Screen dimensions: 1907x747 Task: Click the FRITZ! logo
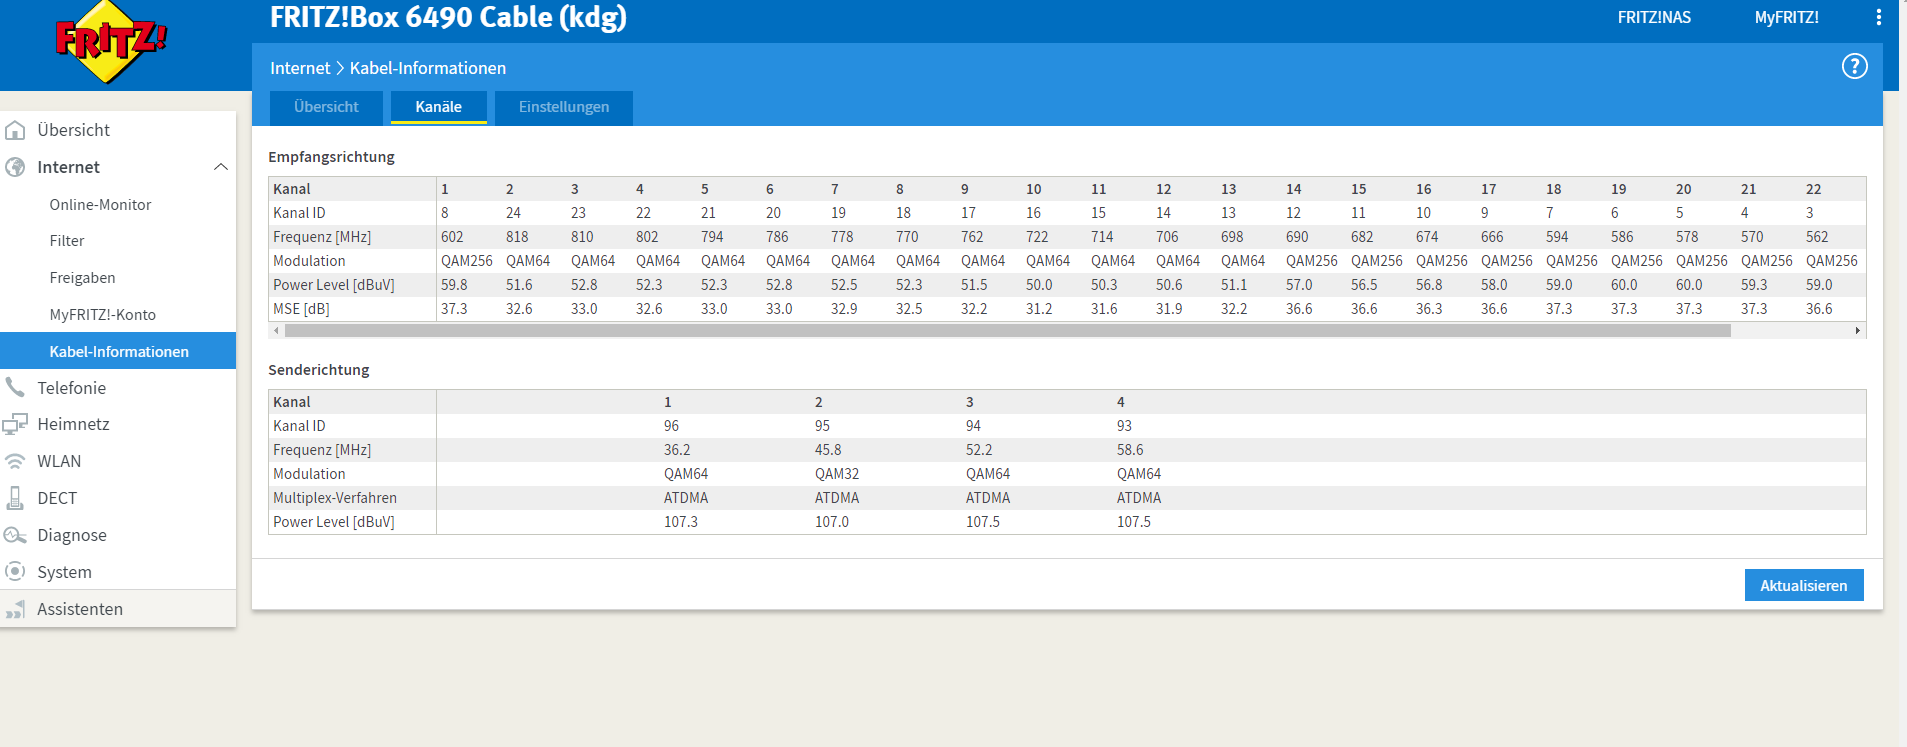[110, 42]
